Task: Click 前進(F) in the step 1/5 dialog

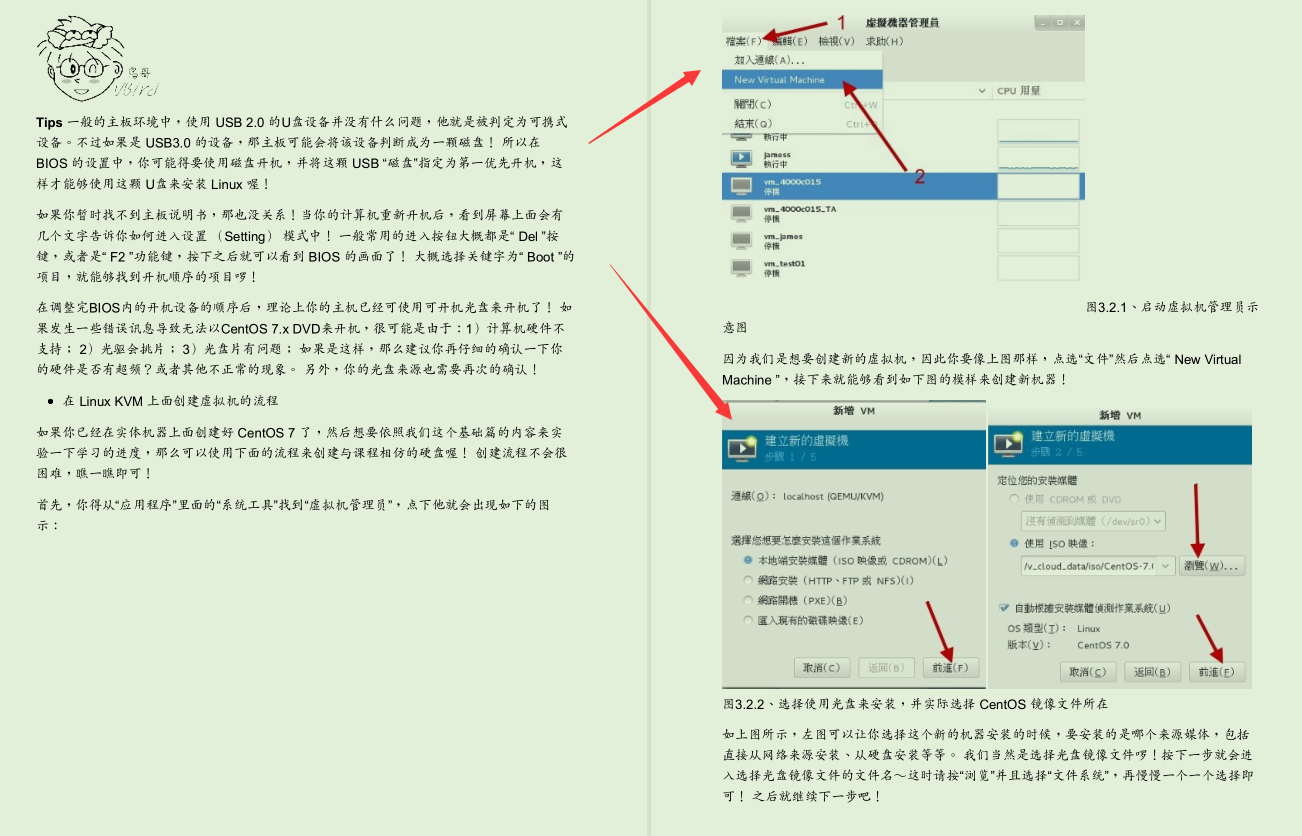Action: [x=951, y=667]
